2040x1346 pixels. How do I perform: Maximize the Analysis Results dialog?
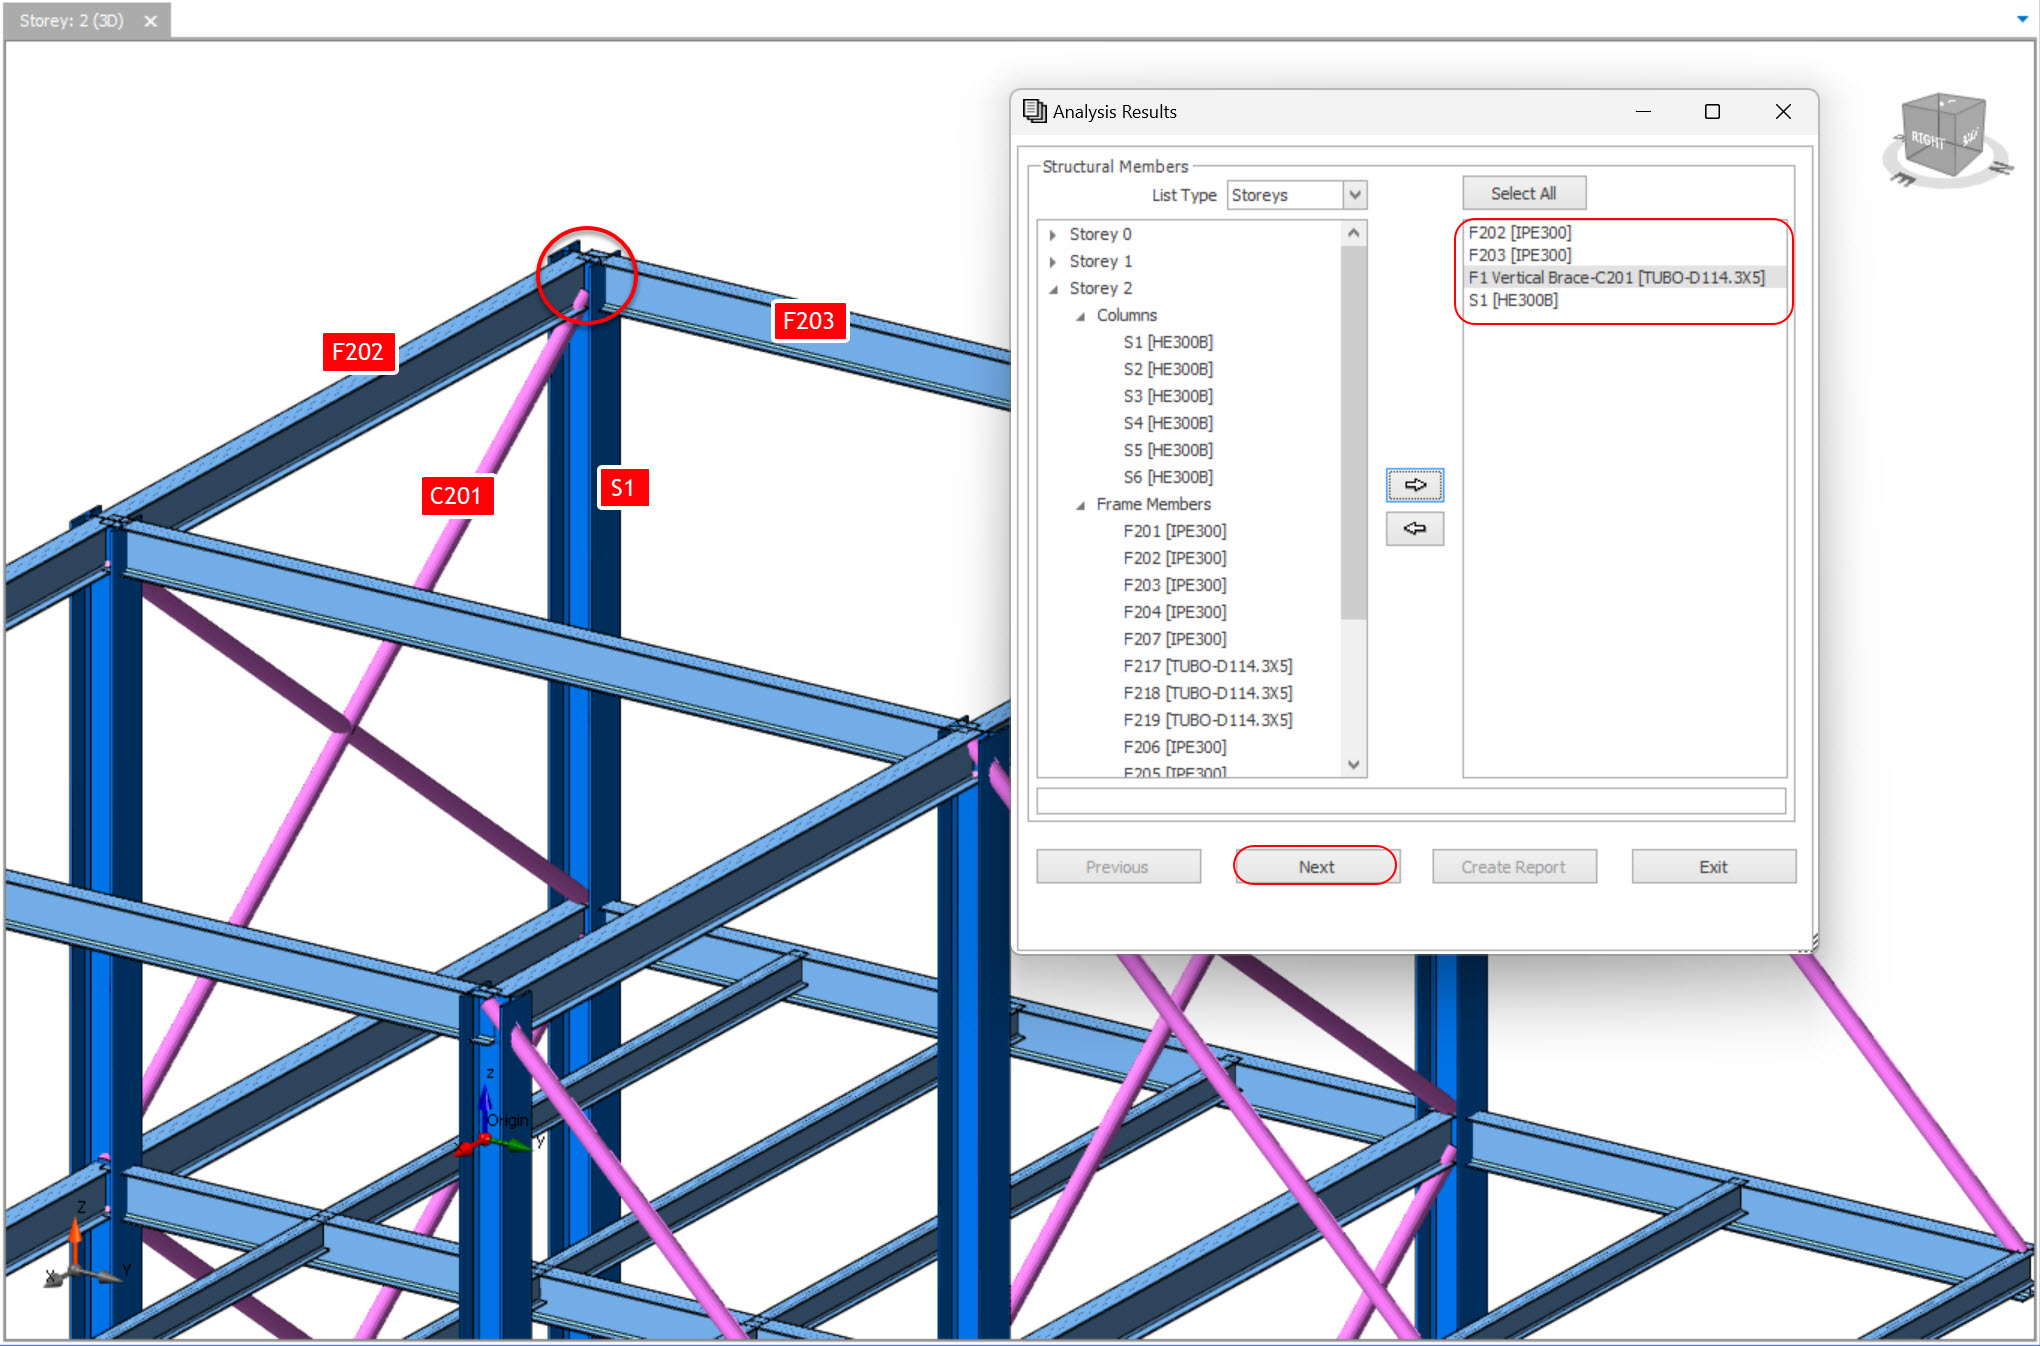(1712, 112)
